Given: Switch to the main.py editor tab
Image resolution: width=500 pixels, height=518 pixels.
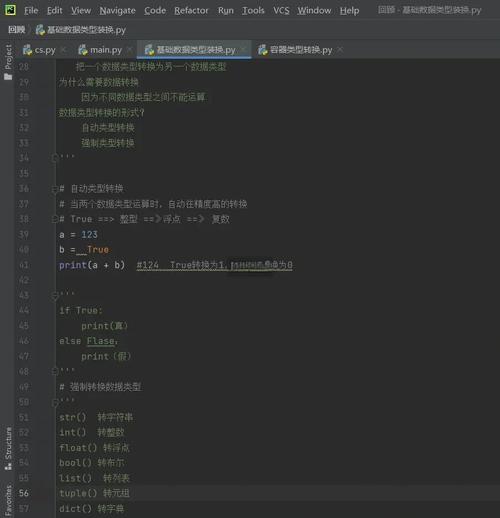Looking at the screenshot, I should point(106,50).
